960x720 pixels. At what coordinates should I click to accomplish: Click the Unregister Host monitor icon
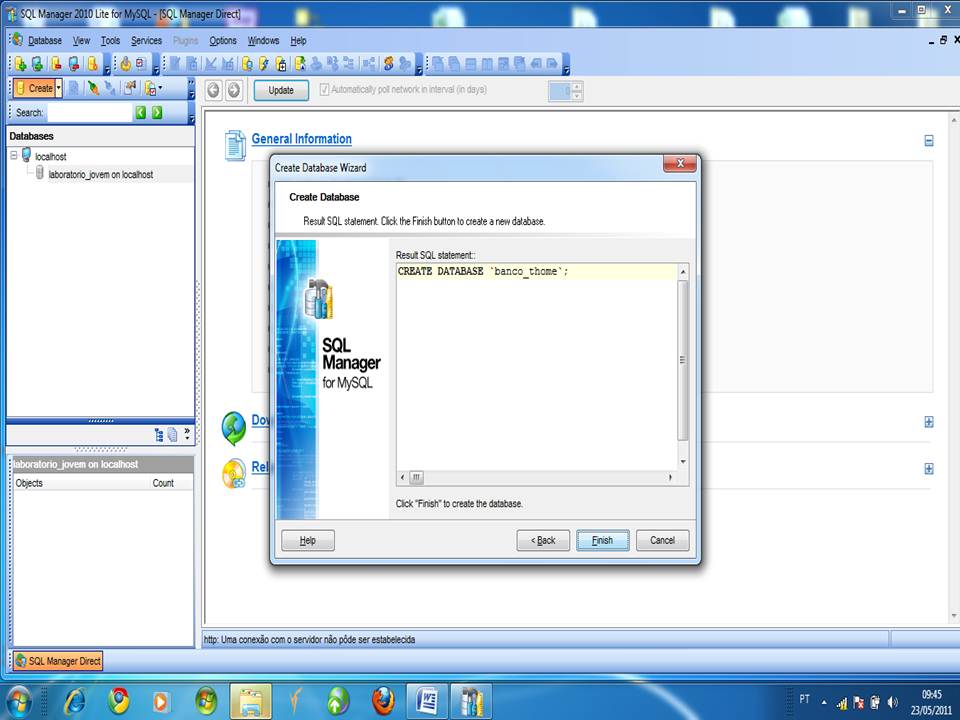pos(74,64)
